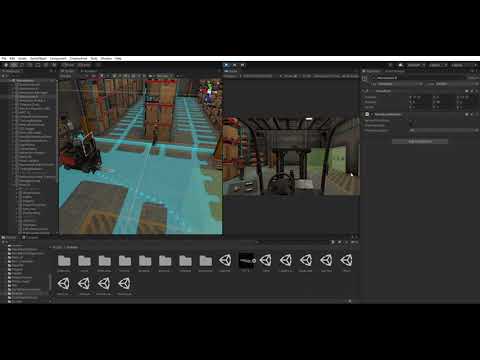Switch to the Game tab
480x360 pixels.
231,71
